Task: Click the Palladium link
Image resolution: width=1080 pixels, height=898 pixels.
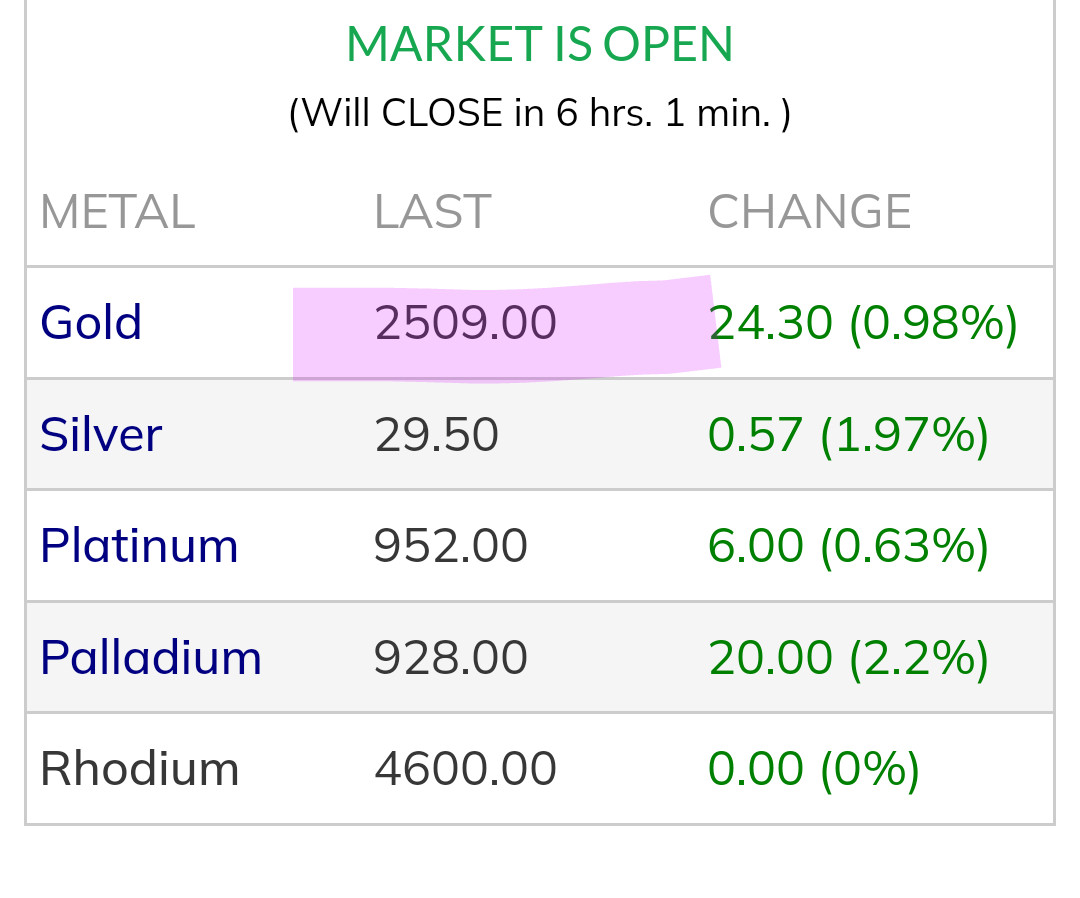Action: click(151, 658)
